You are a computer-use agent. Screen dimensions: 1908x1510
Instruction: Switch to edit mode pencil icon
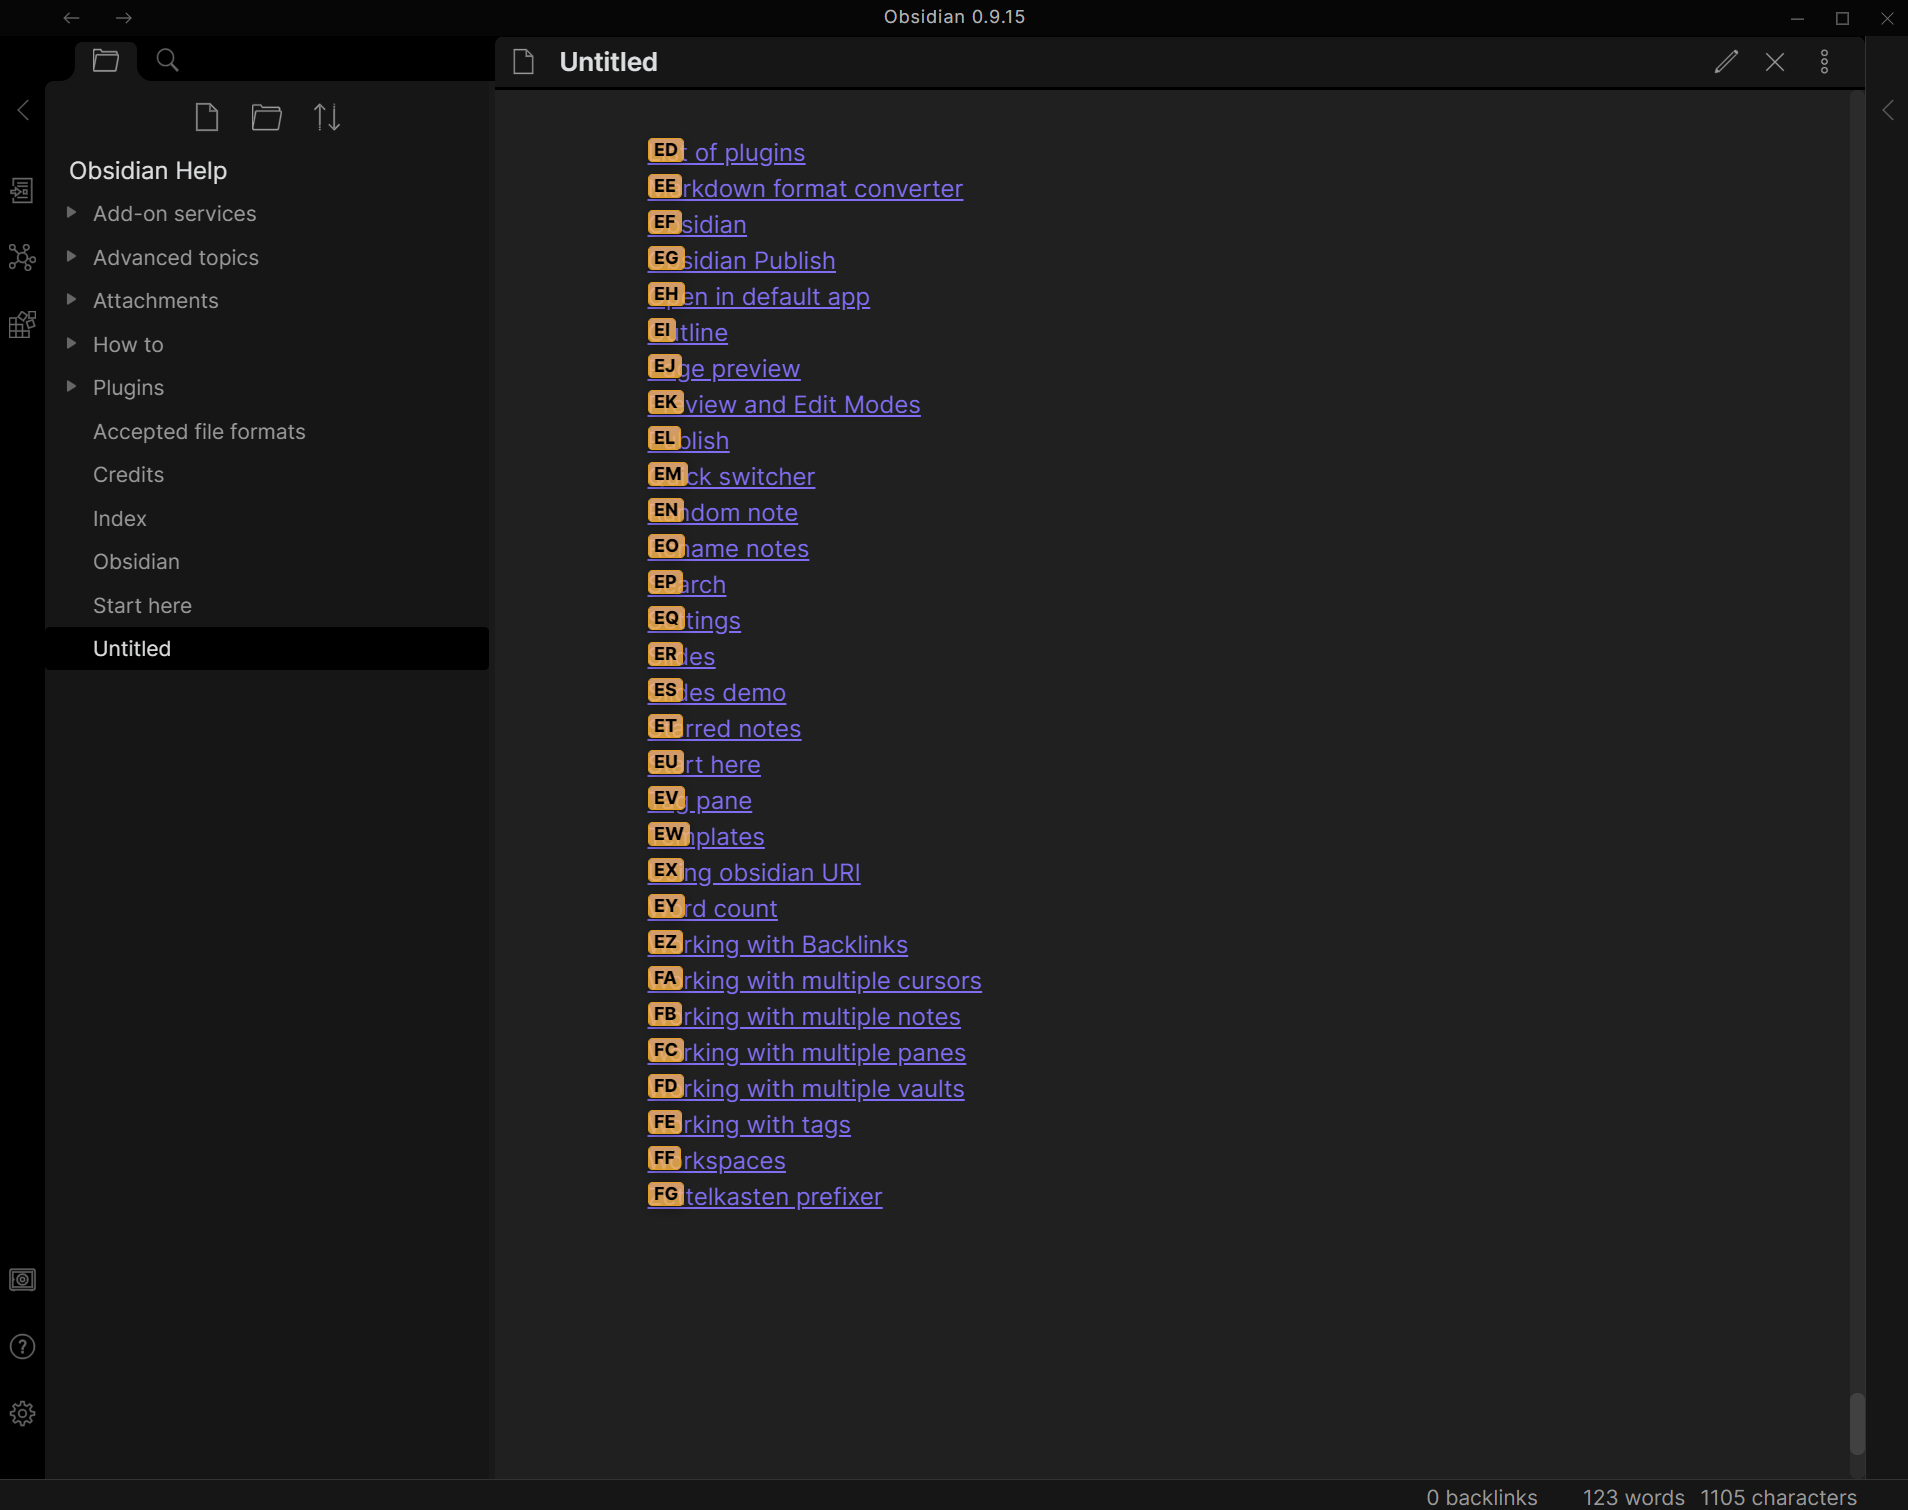coord(1726,62)
